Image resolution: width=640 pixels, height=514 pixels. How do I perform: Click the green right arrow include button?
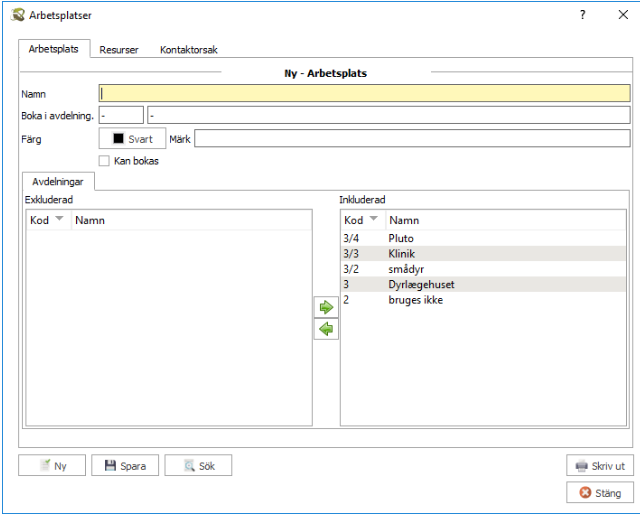pyautogui.click(x=326, y=307)
